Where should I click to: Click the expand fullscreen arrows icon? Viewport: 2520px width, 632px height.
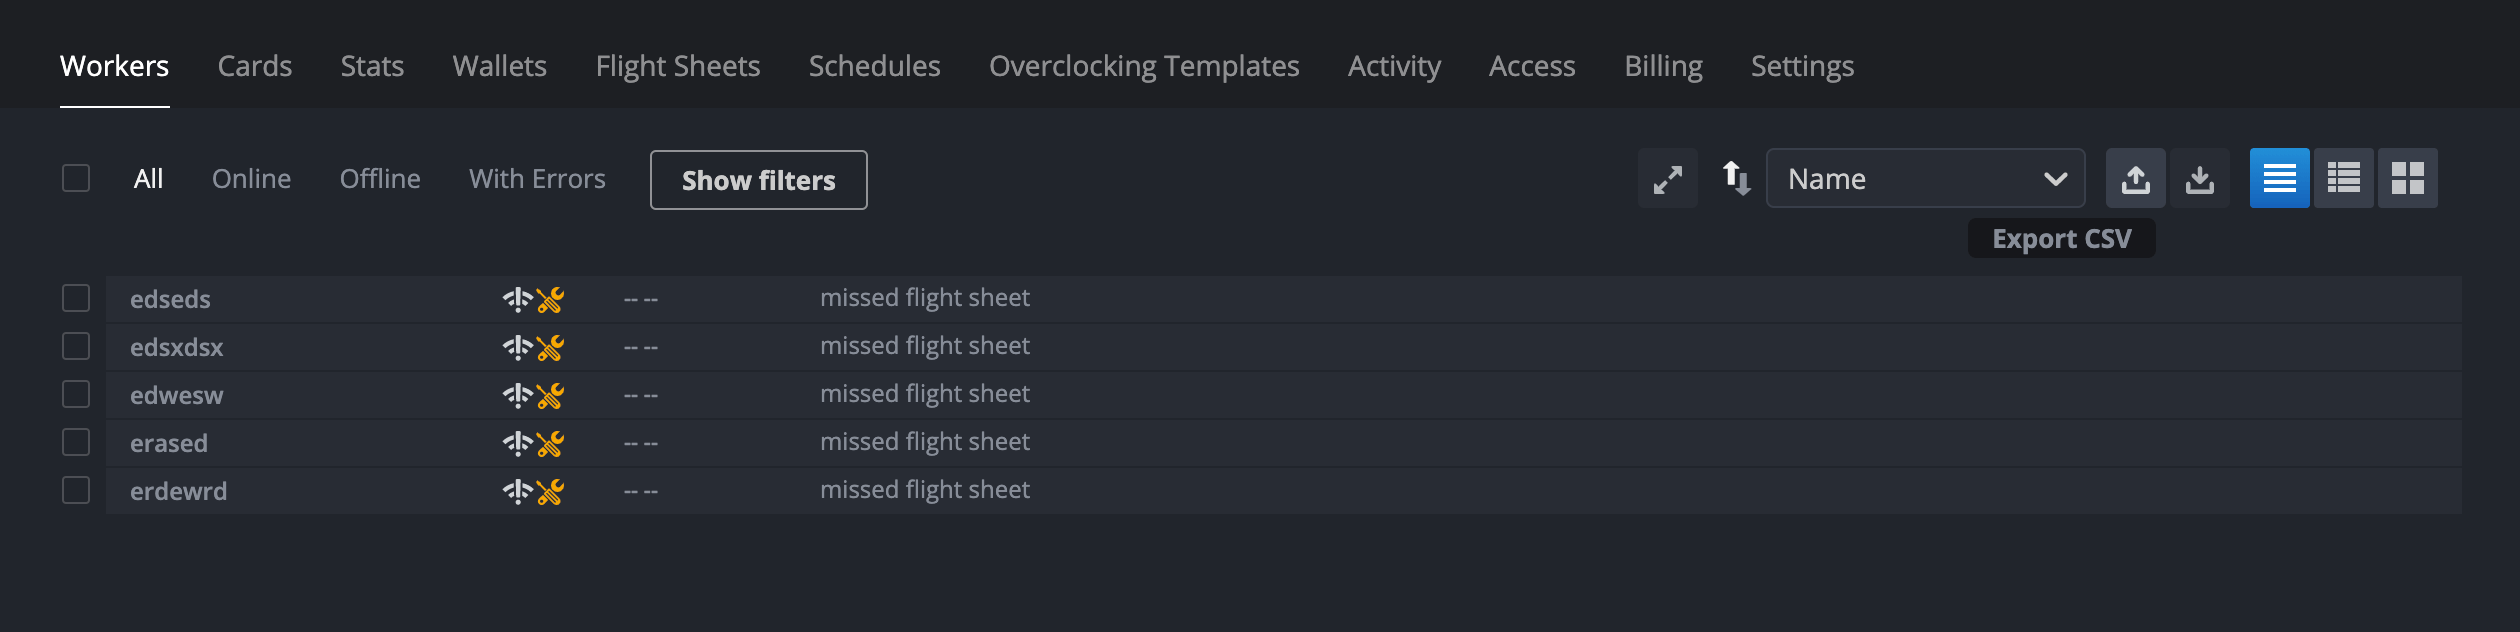[x=1666, y=178]
